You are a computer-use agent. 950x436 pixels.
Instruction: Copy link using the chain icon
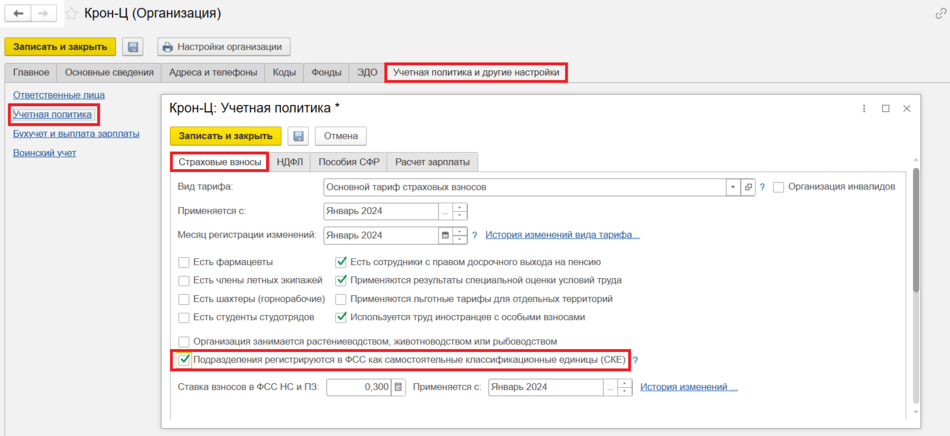click(941, 13)
